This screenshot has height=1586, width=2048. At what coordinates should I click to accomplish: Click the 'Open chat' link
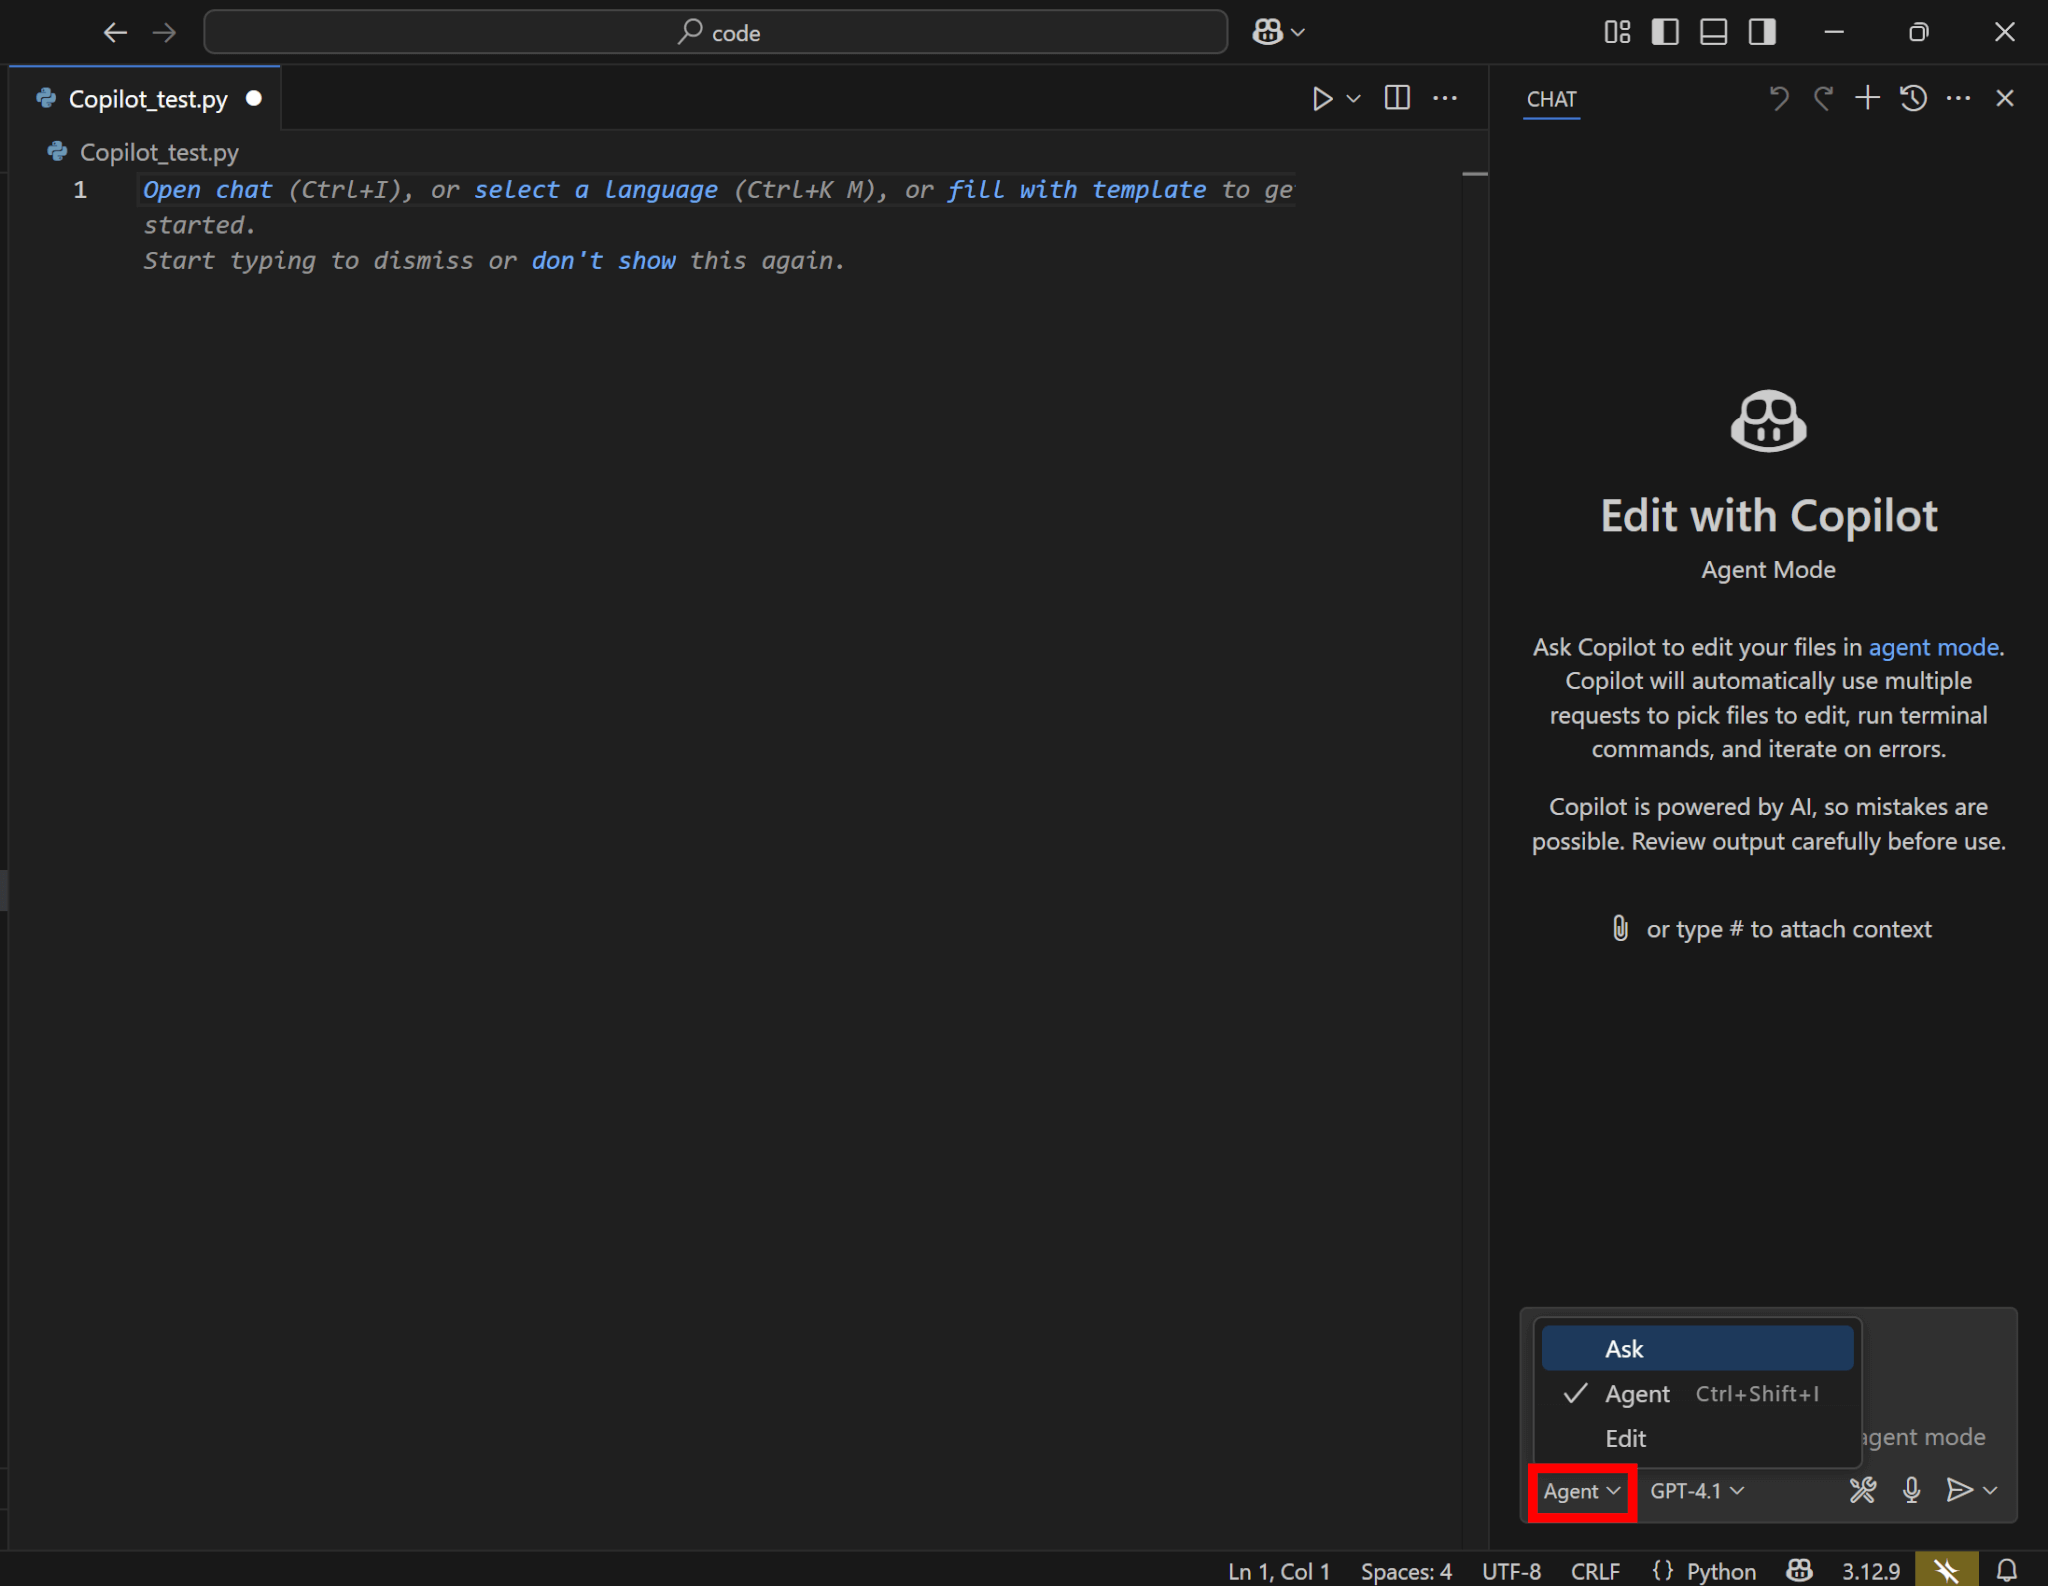207,190
